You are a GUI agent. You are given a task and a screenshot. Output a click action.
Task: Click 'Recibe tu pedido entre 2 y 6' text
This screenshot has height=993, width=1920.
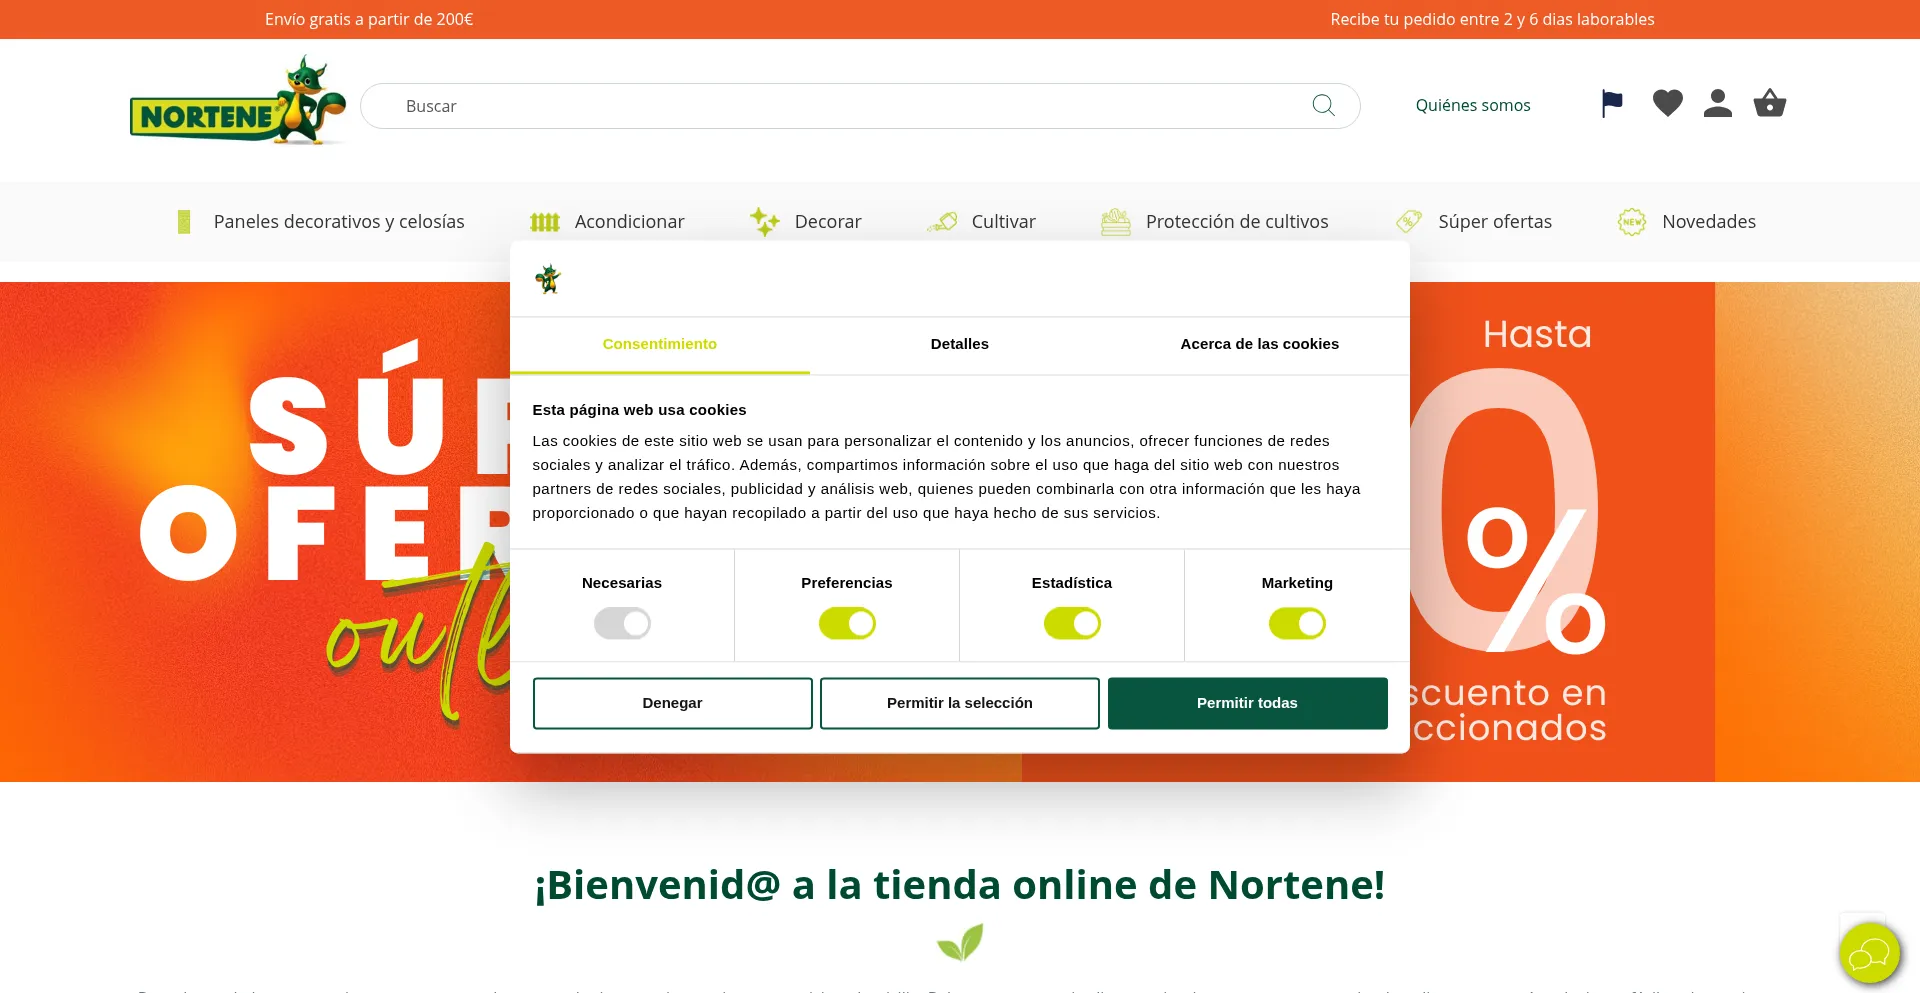(x=1492, y=19)
